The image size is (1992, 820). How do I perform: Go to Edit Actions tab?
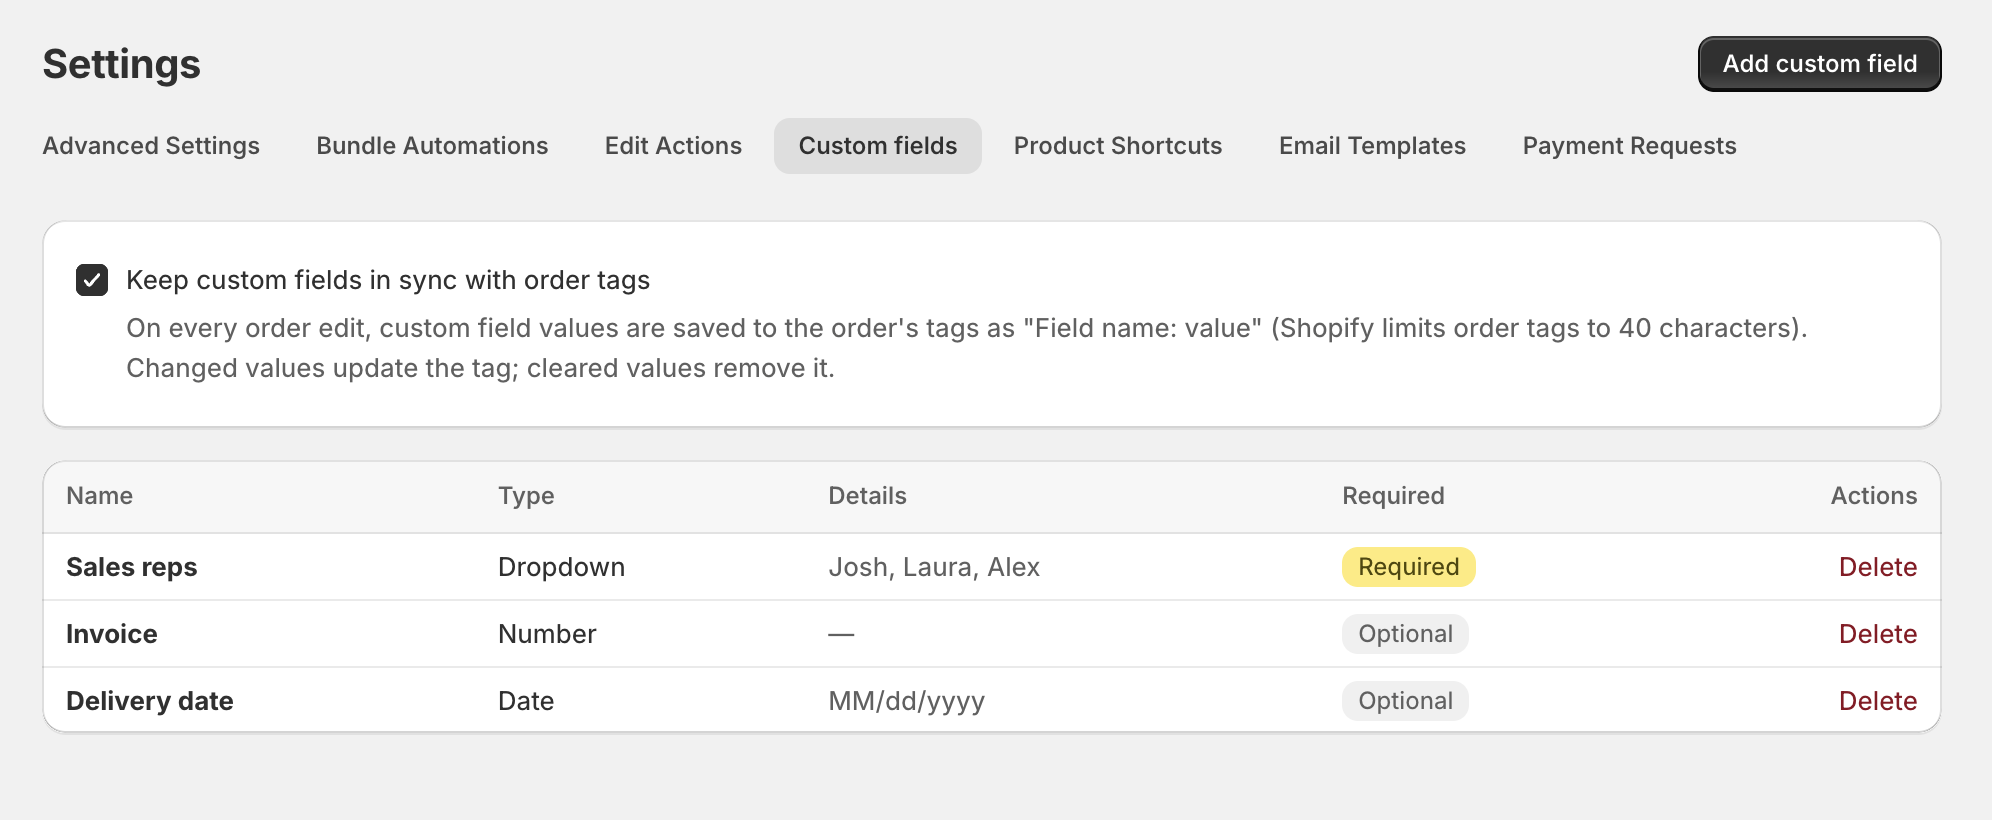pyautogui.click(x=673, y=146)
